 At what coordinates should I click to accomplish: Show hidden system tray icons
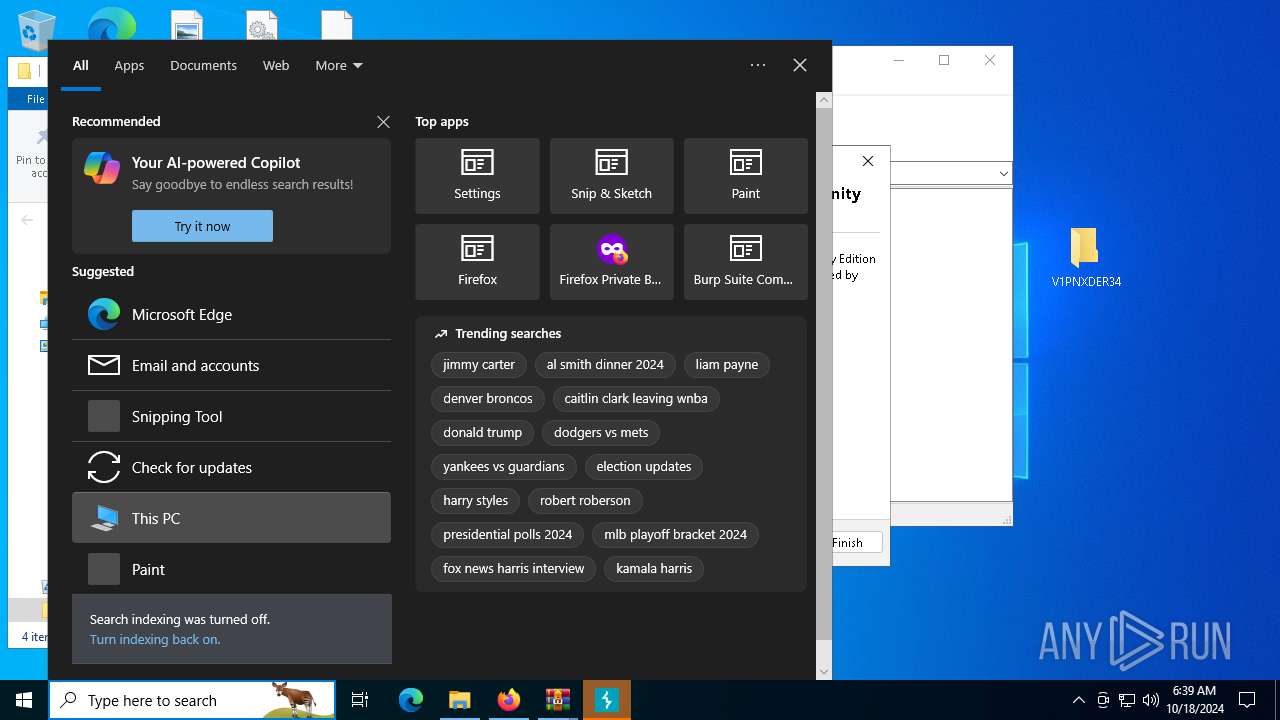click(x=1078, y=700)
